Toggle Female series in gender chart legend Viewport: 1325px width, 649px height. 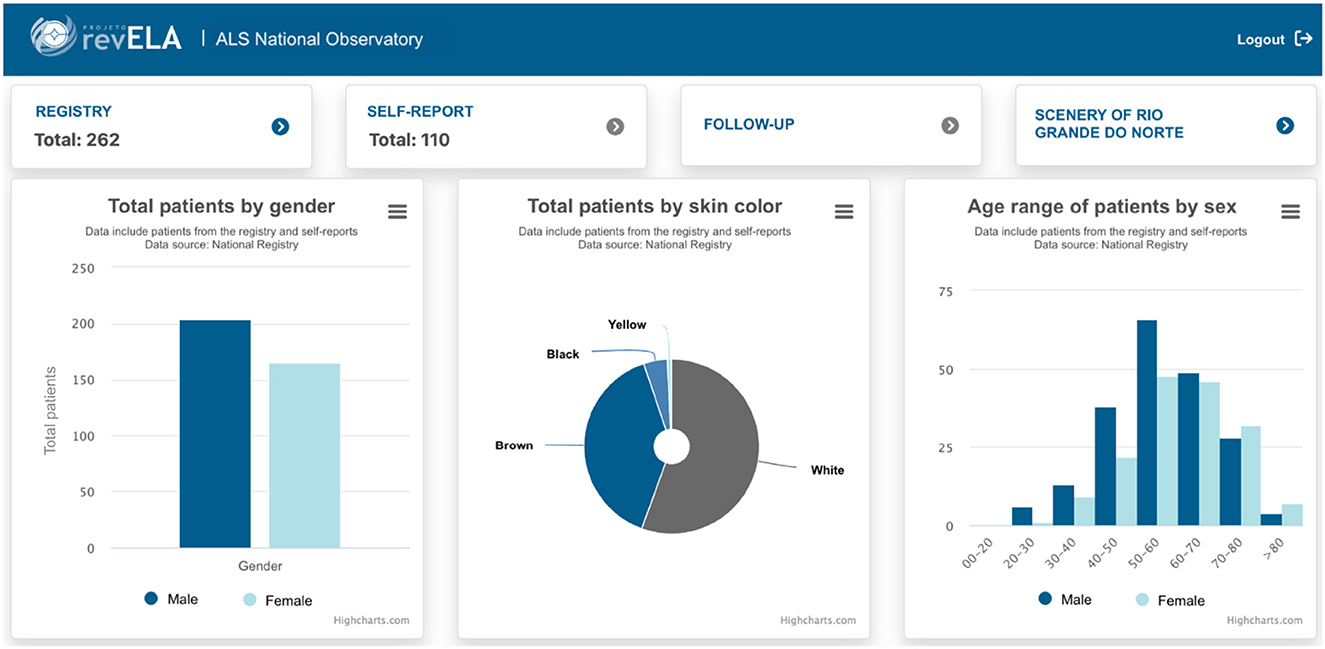(277, 600)
